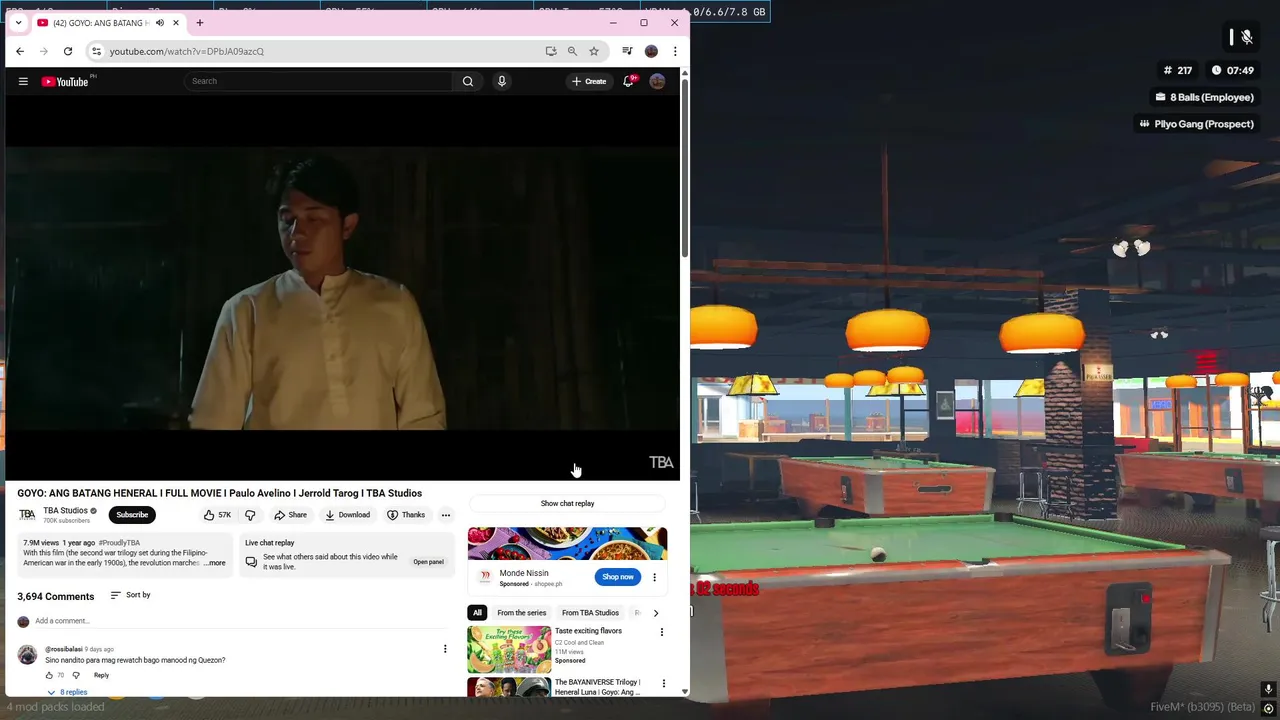Viewport: 1280px width, 720px height.
Task: Click the YouTube search field
Action: coord(318,81)
